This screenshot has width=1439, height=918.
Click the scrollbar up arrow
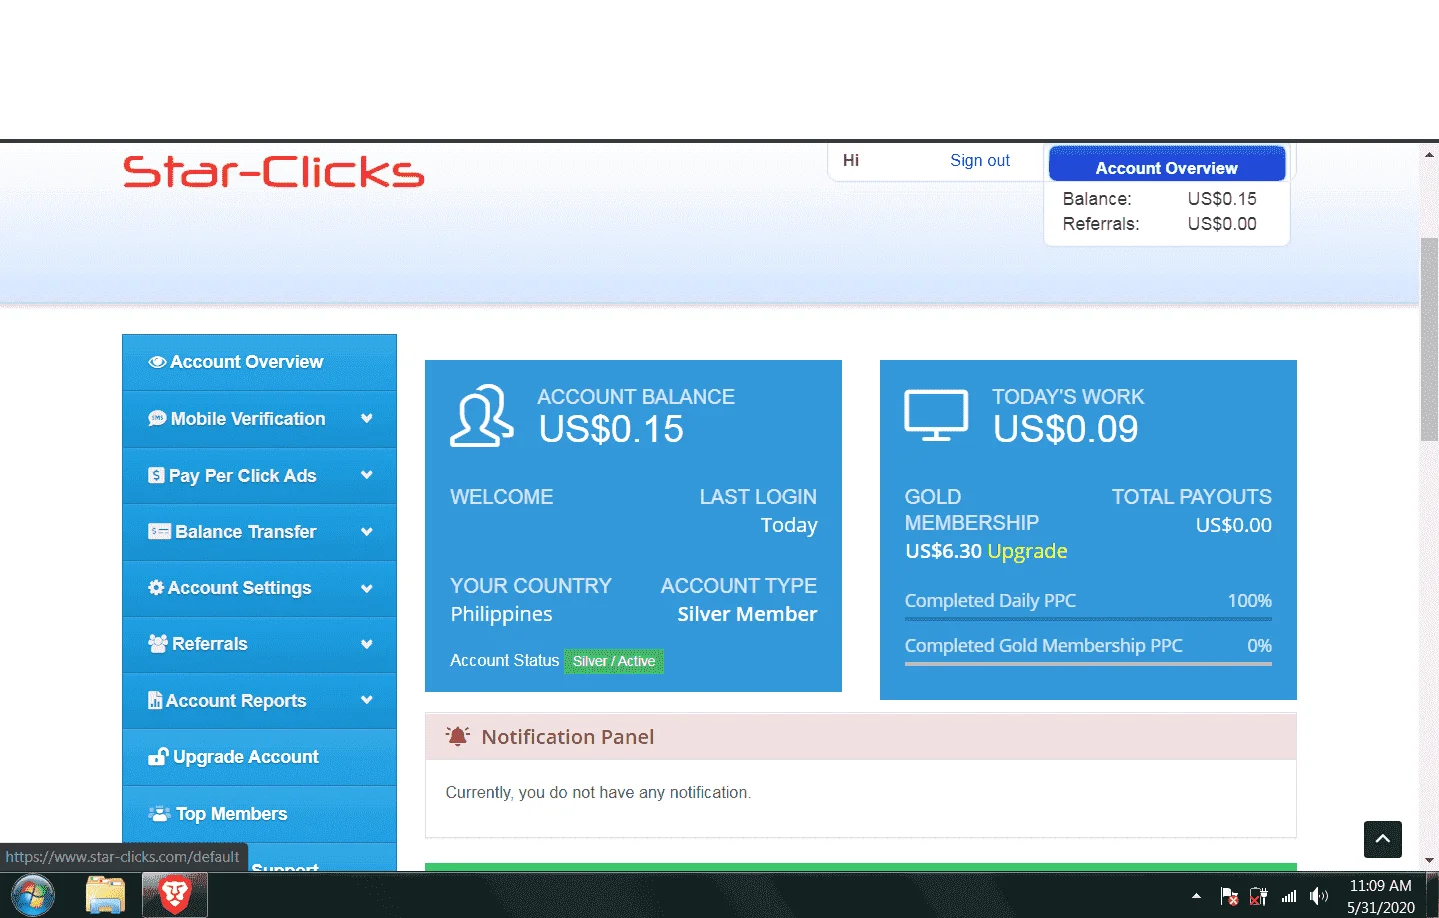click(1429, 154)
